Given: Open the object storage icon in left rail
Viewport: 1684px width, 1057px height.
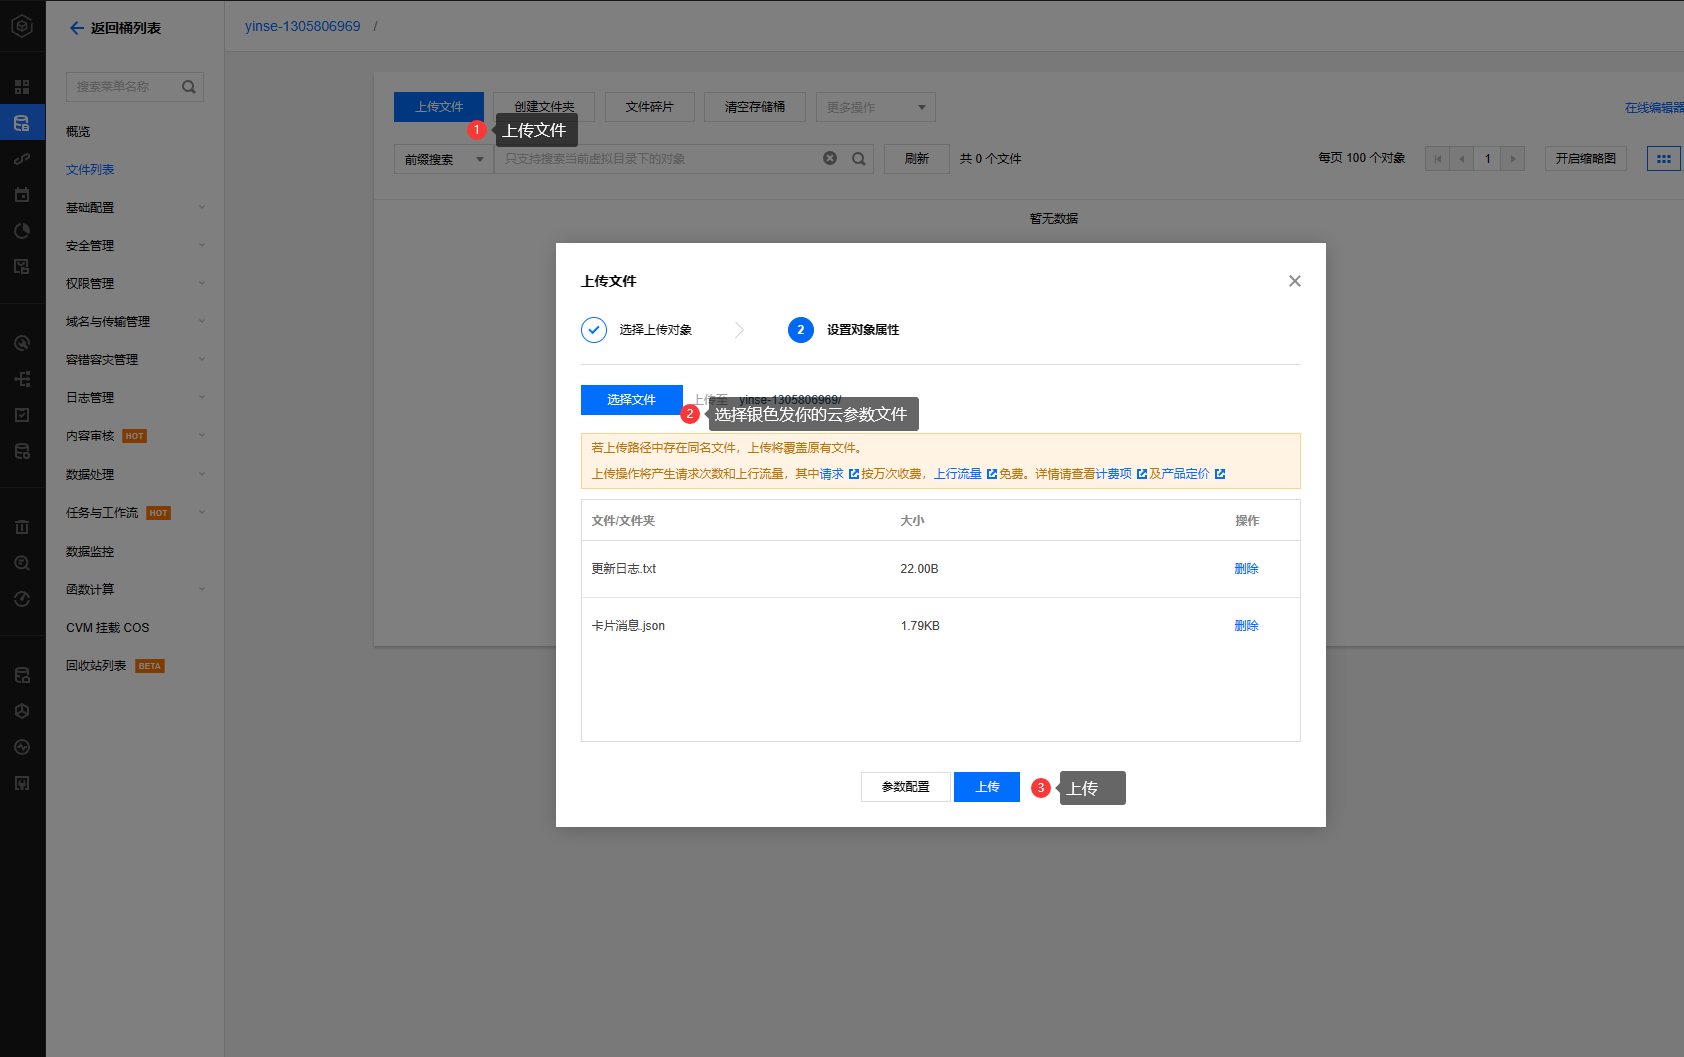Looking at the screenshot, I should (22, 123).
